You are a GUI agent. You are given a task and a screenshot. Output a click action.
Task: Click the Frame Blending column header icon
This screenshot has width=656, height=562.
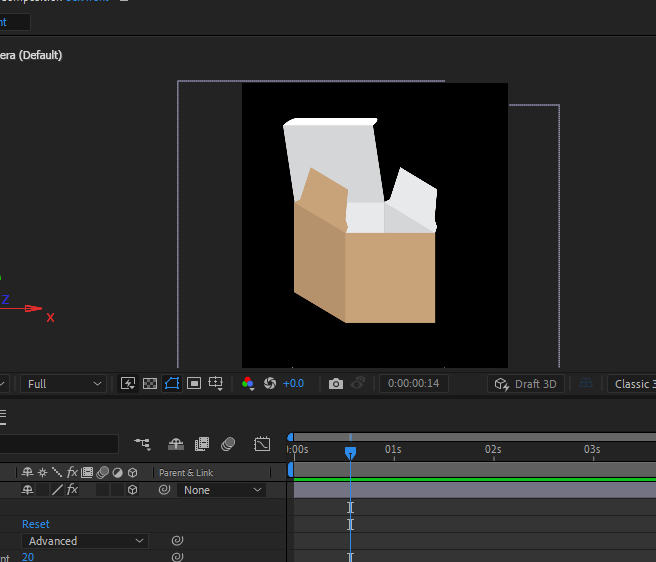[87, 472]
